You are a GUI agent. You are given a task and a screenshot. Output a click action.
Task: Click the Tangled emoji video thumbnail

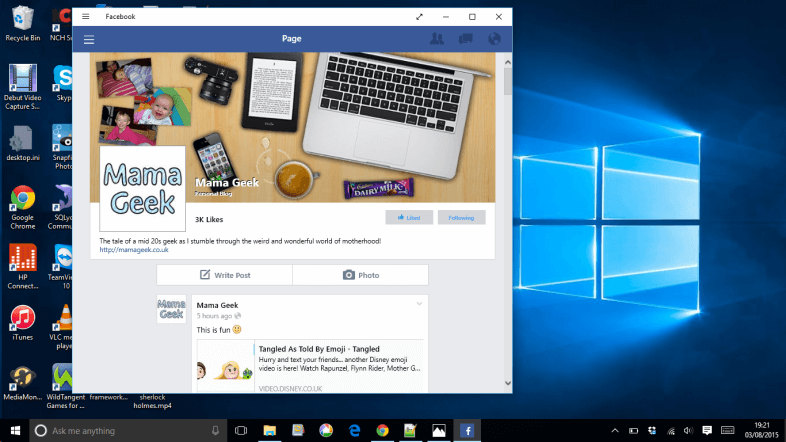pos(226,366)
